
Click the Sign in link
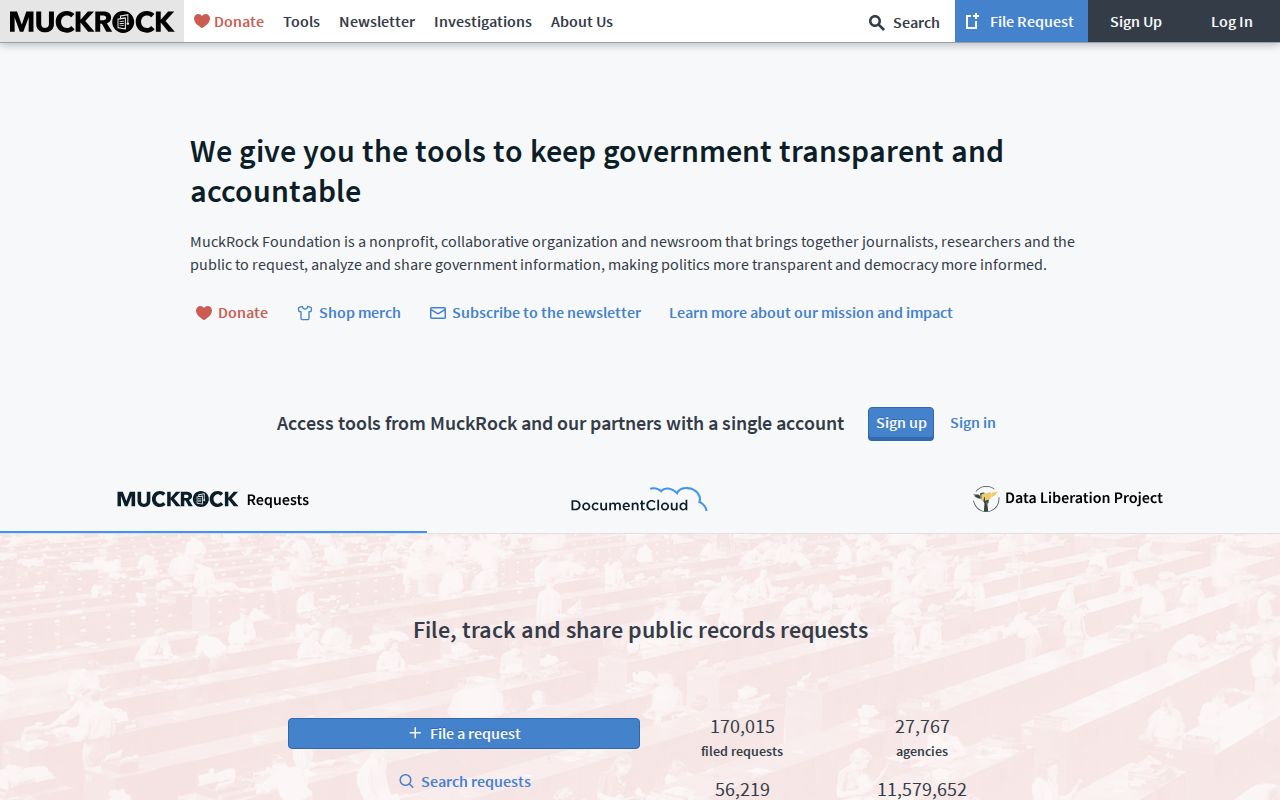972,423
